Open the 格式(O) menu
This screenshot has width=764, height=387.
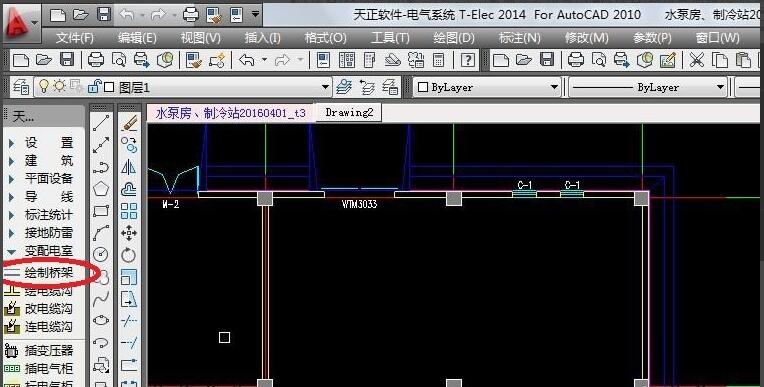click(x=325, y=38)
